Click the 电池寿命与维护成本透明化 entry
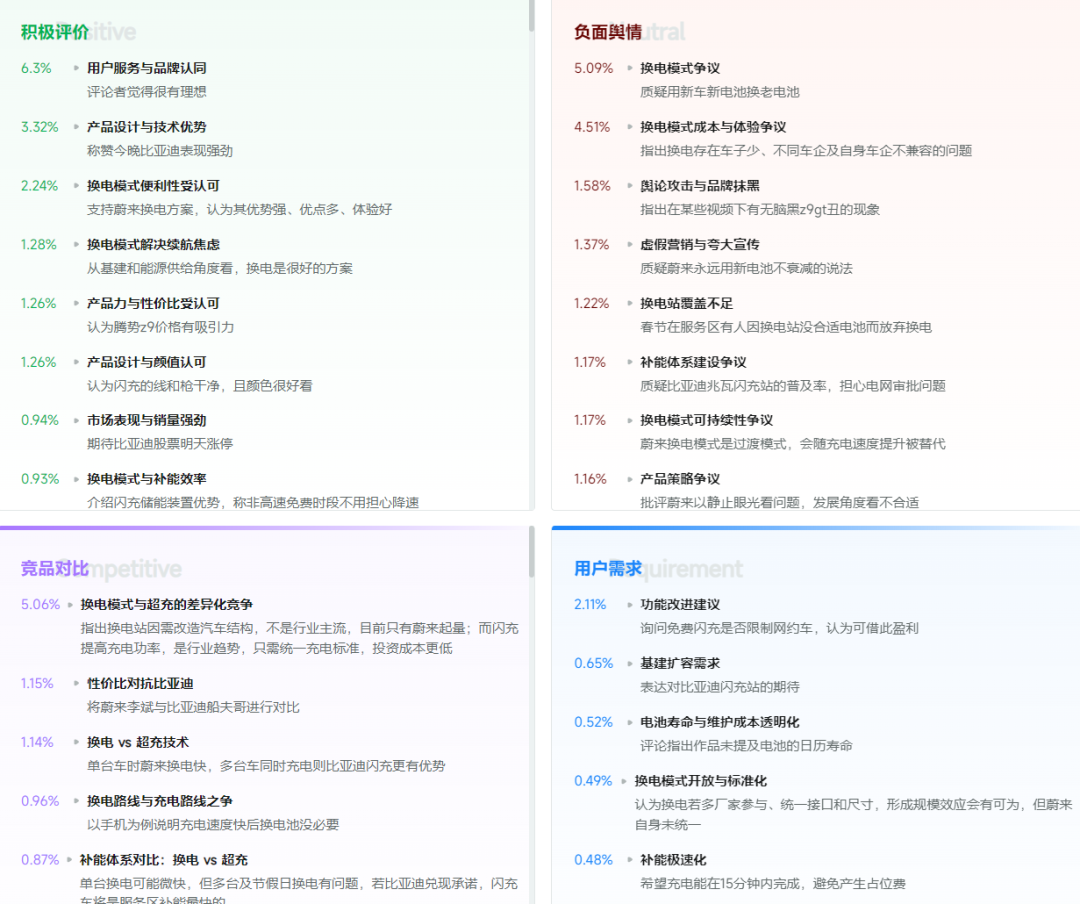Screen dimensions: 1080x904 pyautogui.click(x=722, y=722)
